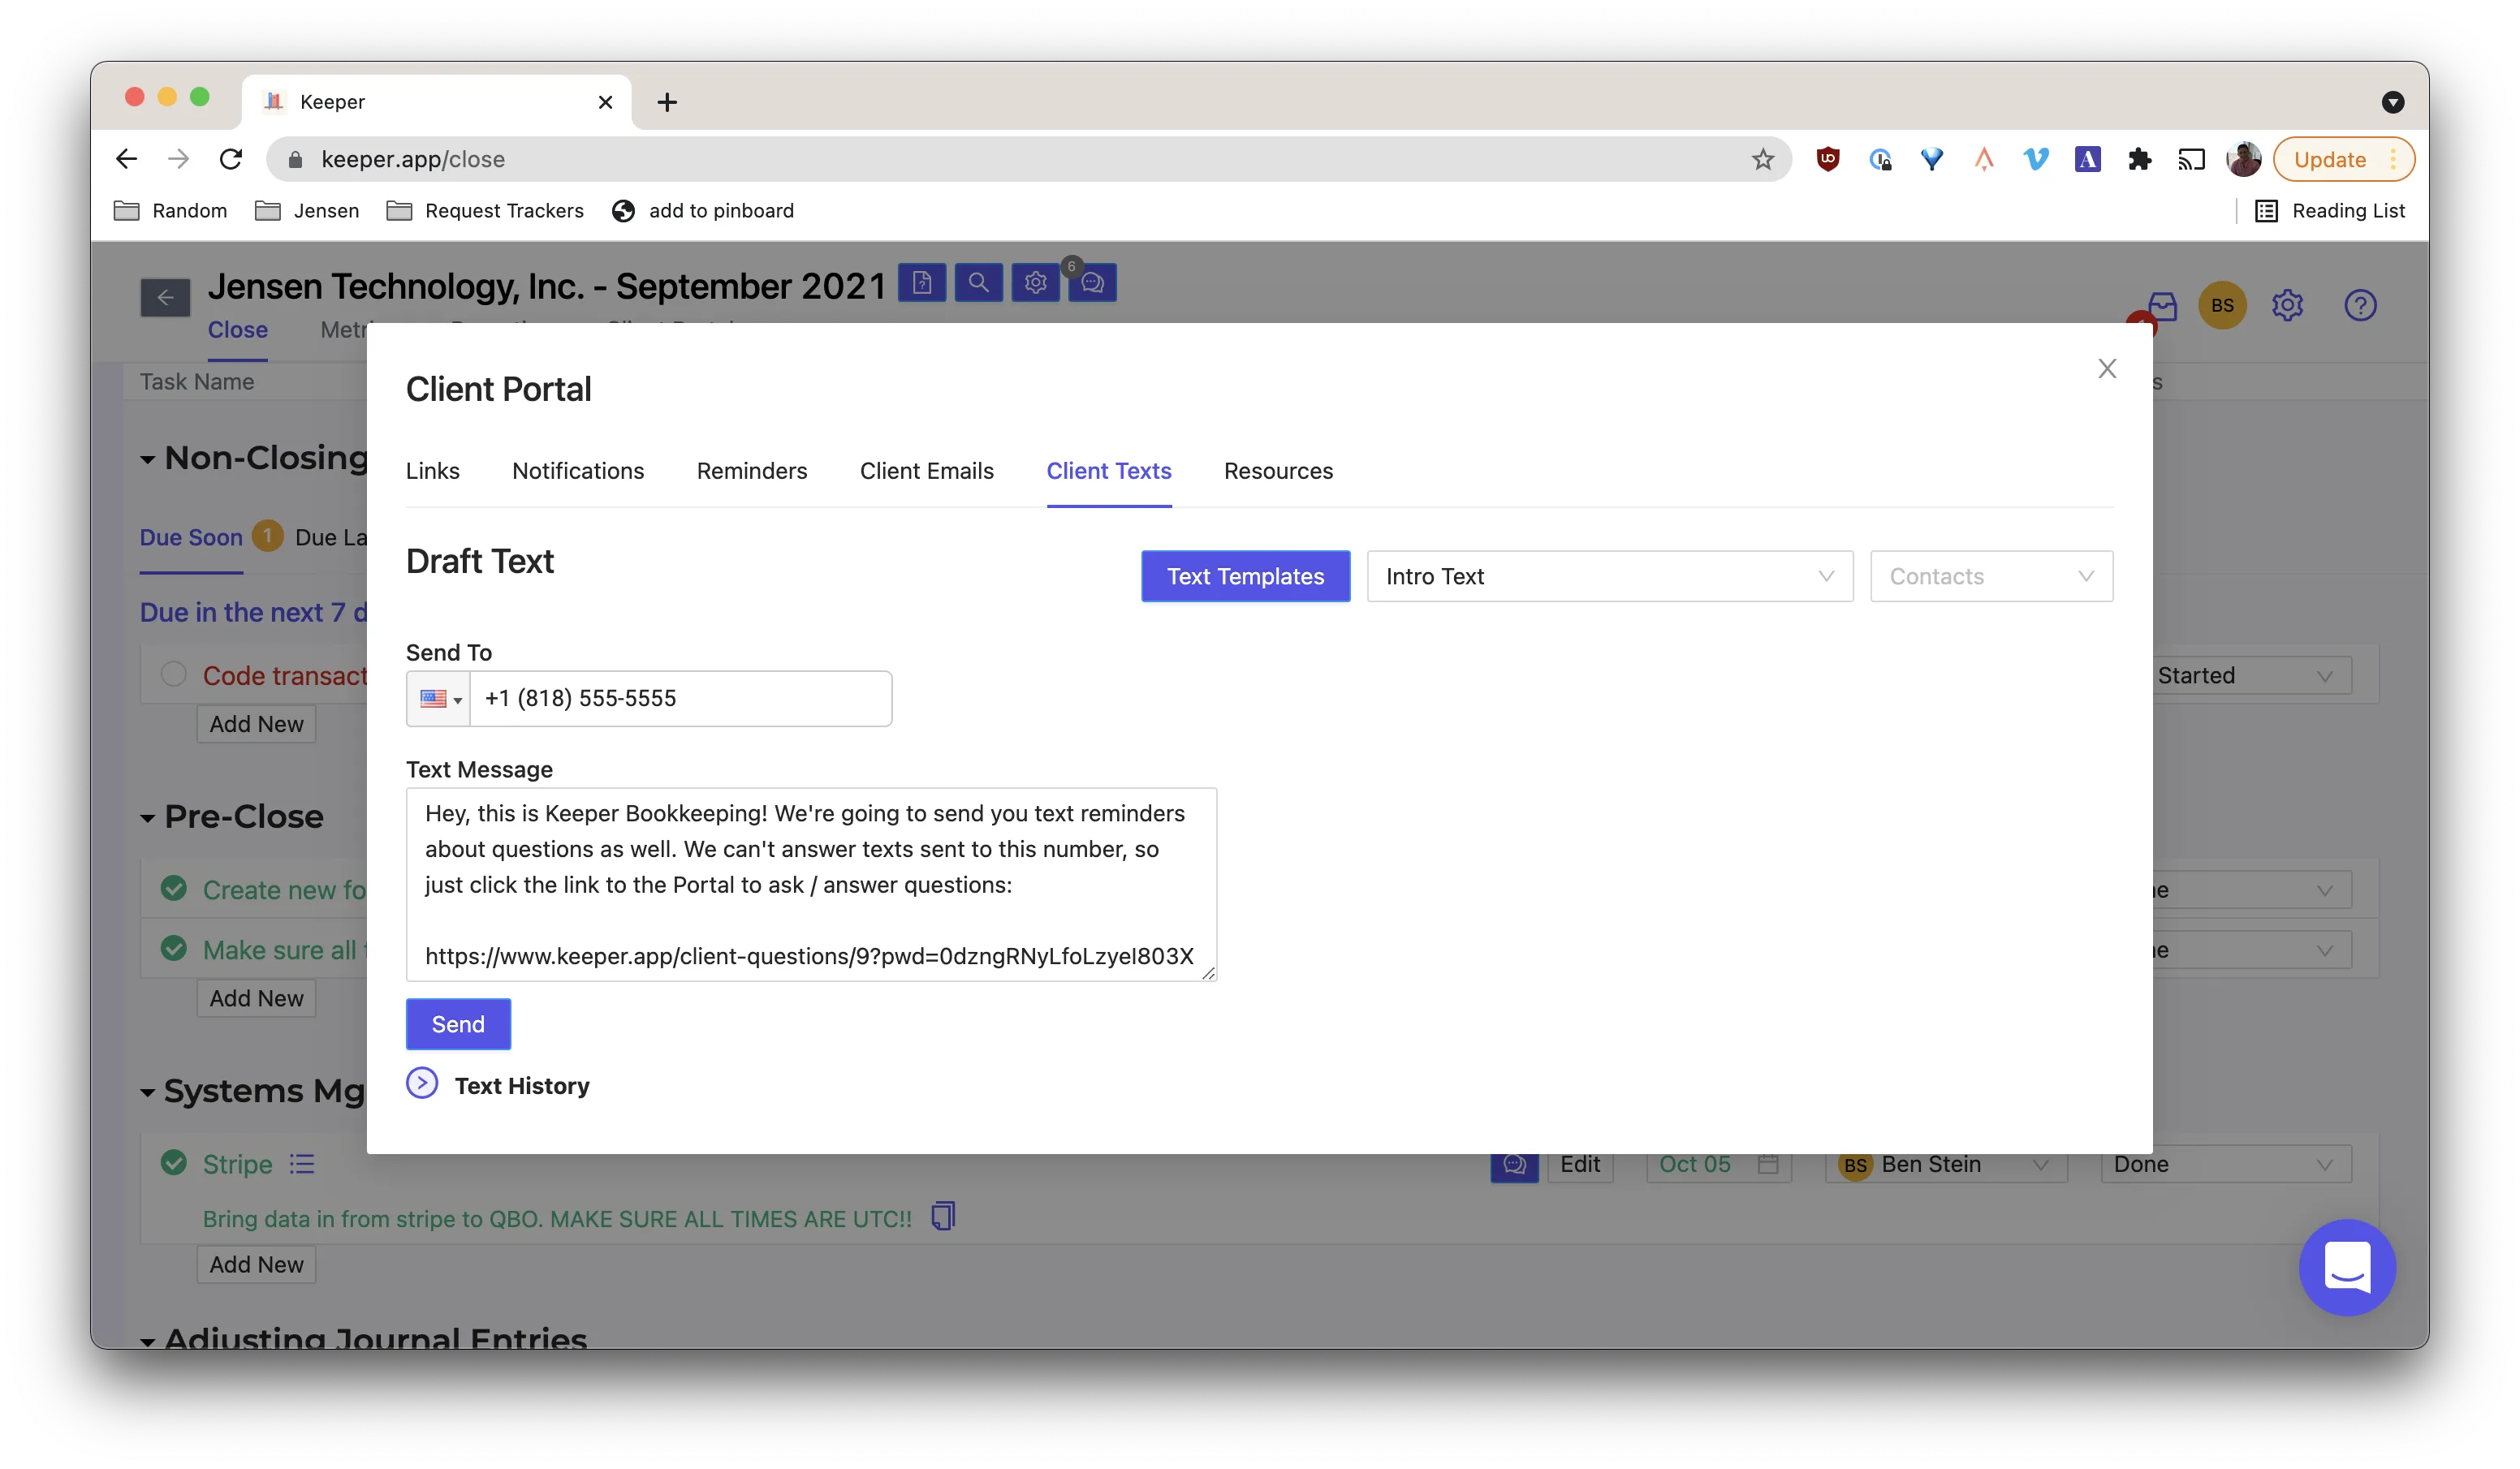Screen dimensions: 2520x1469
Task: Open the inbox icon in the Keeper header
Action: tap(2162, 306)
